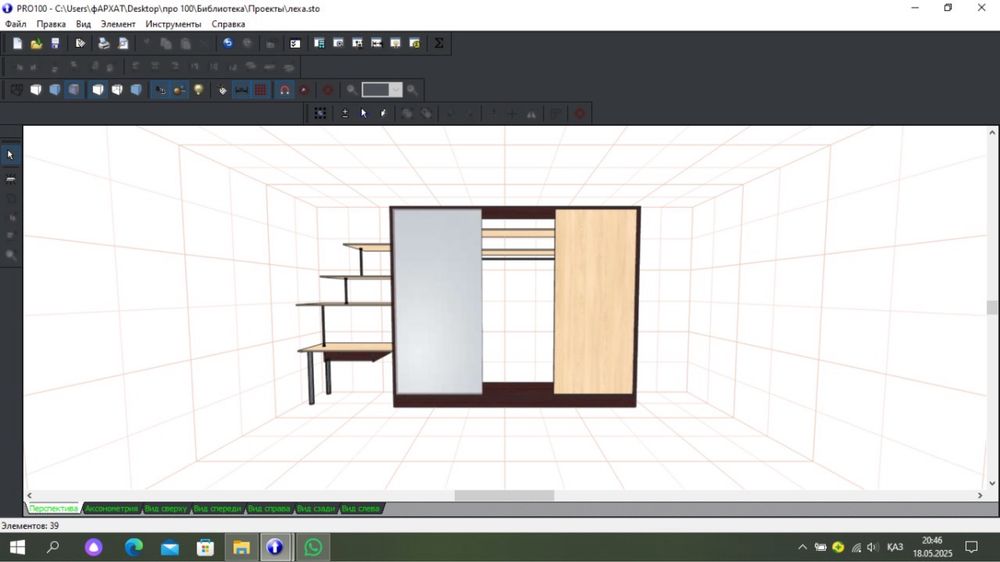
Task: Click the second tool in the left sidebar
Action: (10, 179)
